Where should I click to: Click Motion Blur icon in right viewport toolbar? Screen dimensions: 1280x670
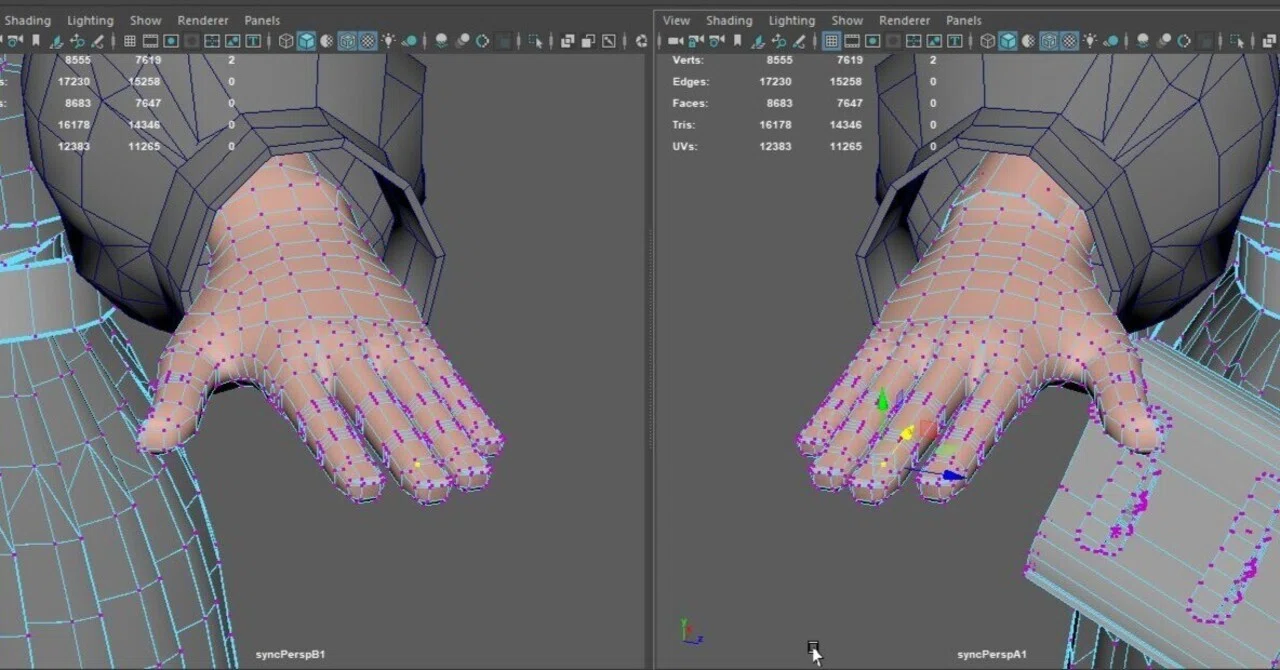tap(1164, 41)
